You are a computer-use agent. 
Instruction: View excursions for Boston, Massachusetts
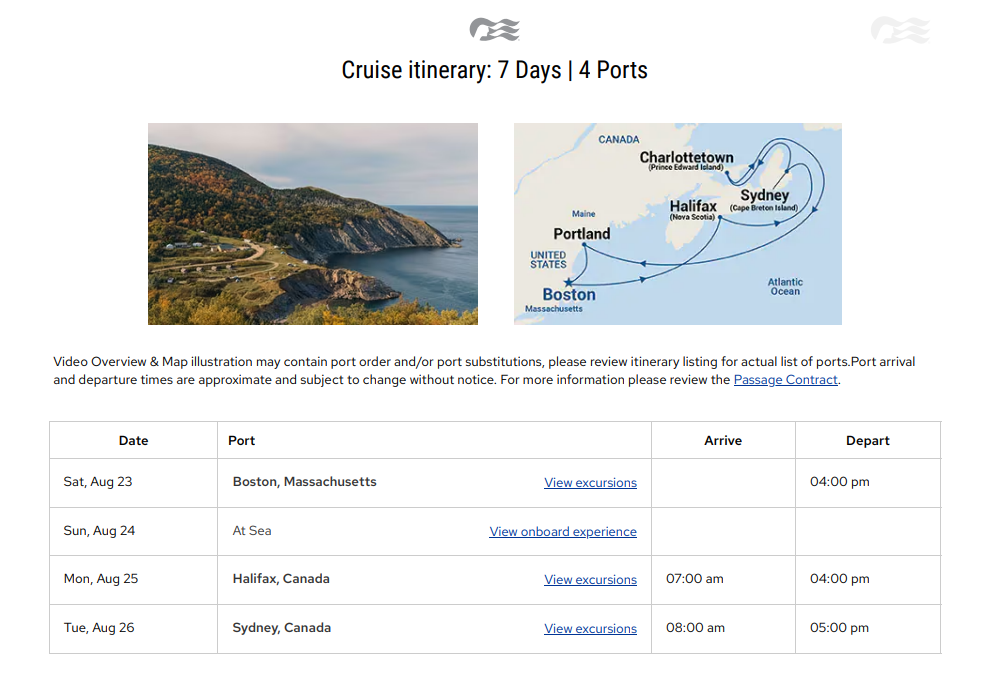pos(590,483)
